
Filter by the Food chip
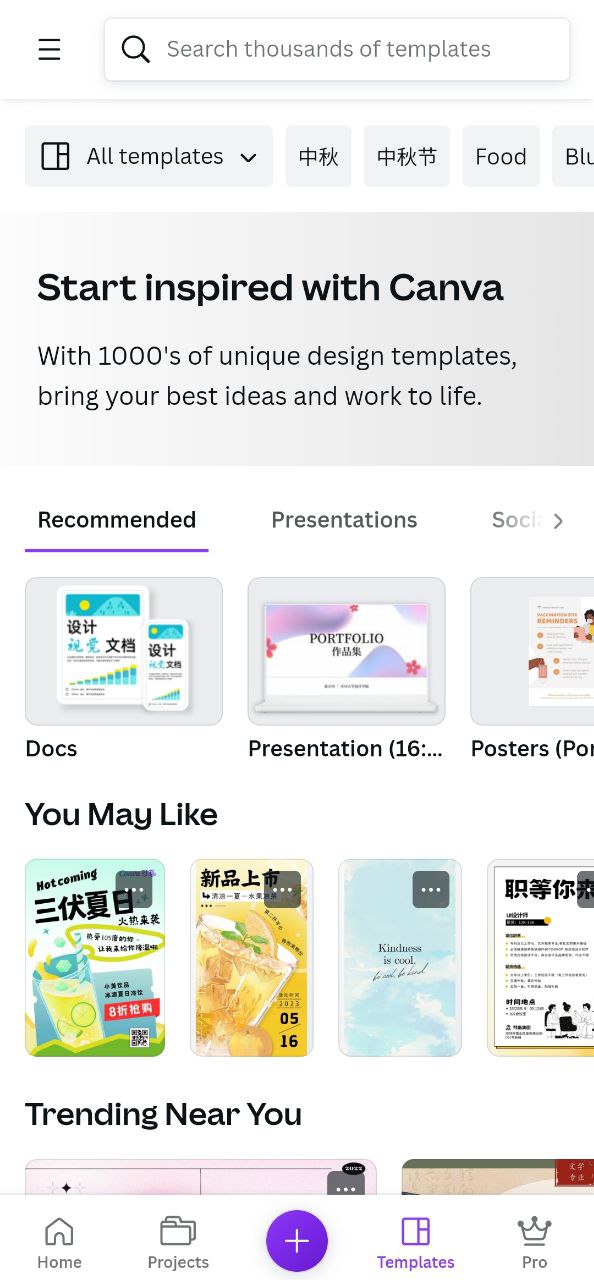click(501, 156)
